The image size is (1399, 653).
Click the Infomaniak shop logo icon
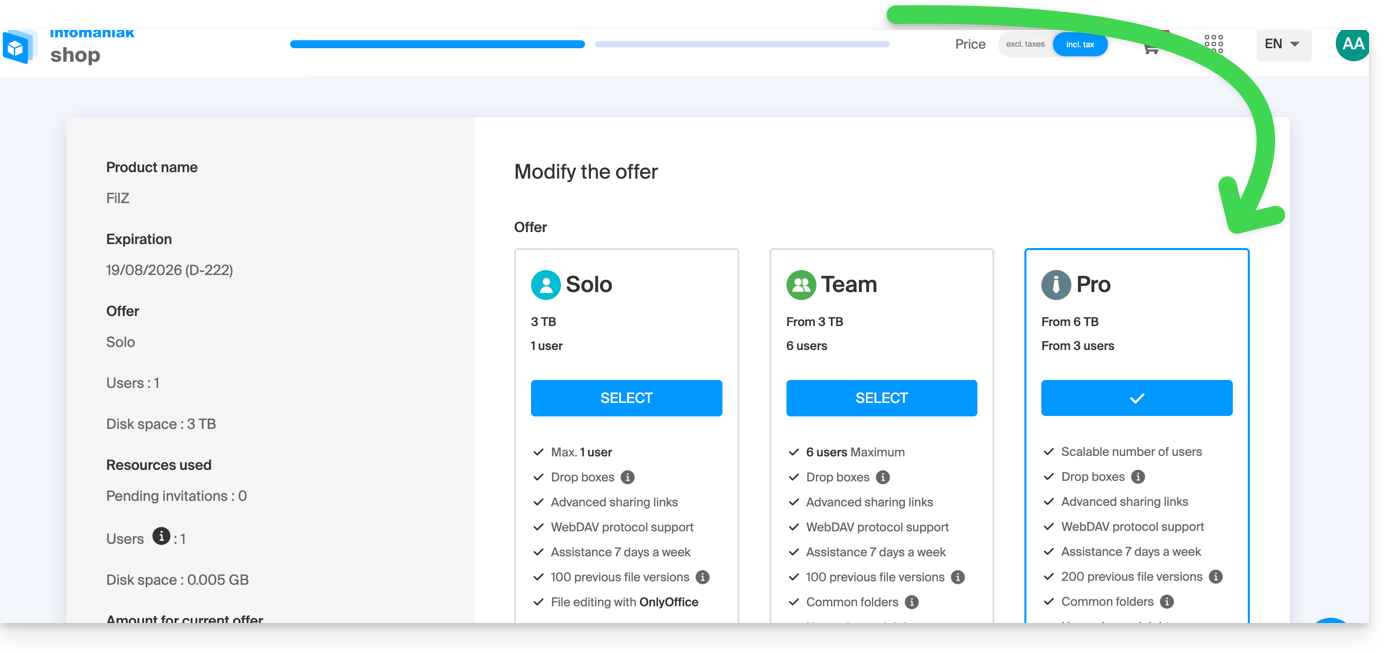coord(17,47)
